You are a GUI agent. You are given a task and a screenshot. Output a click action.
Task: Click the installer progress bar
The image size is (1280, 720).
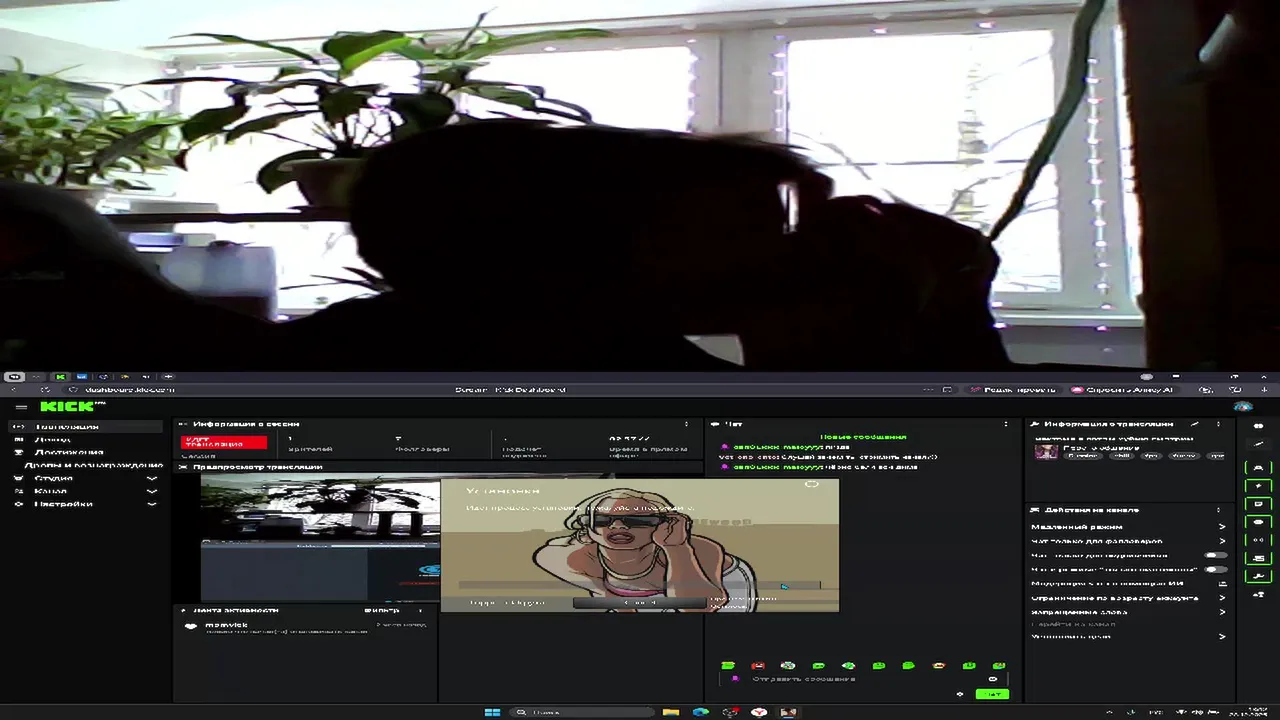coord(639,585)
